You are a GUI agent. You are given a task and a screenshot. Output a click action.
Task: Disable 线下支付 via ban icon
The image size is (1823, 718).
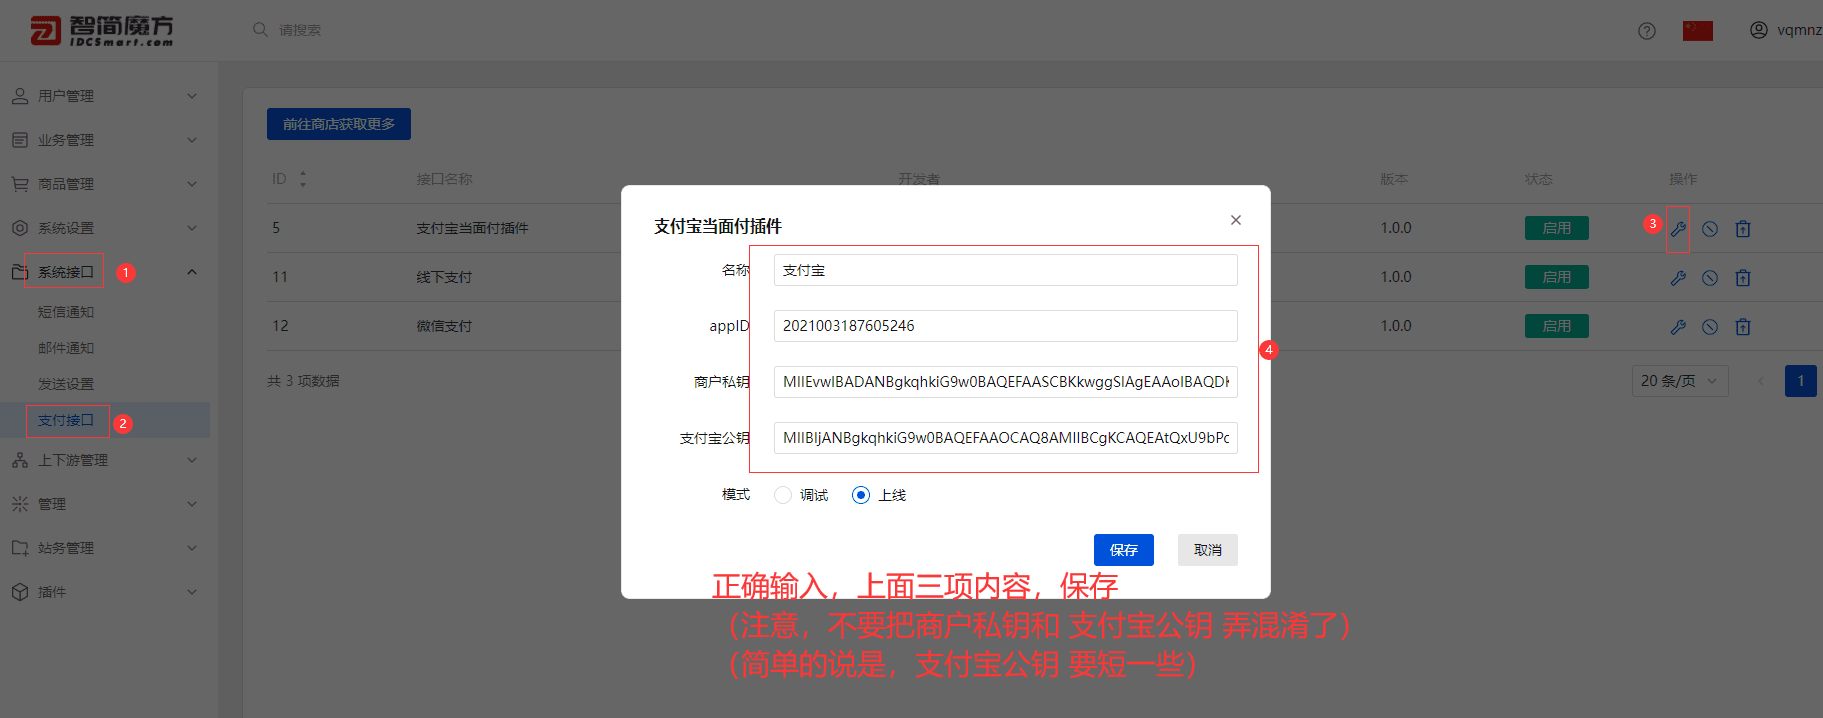[x=1710, y=278]
